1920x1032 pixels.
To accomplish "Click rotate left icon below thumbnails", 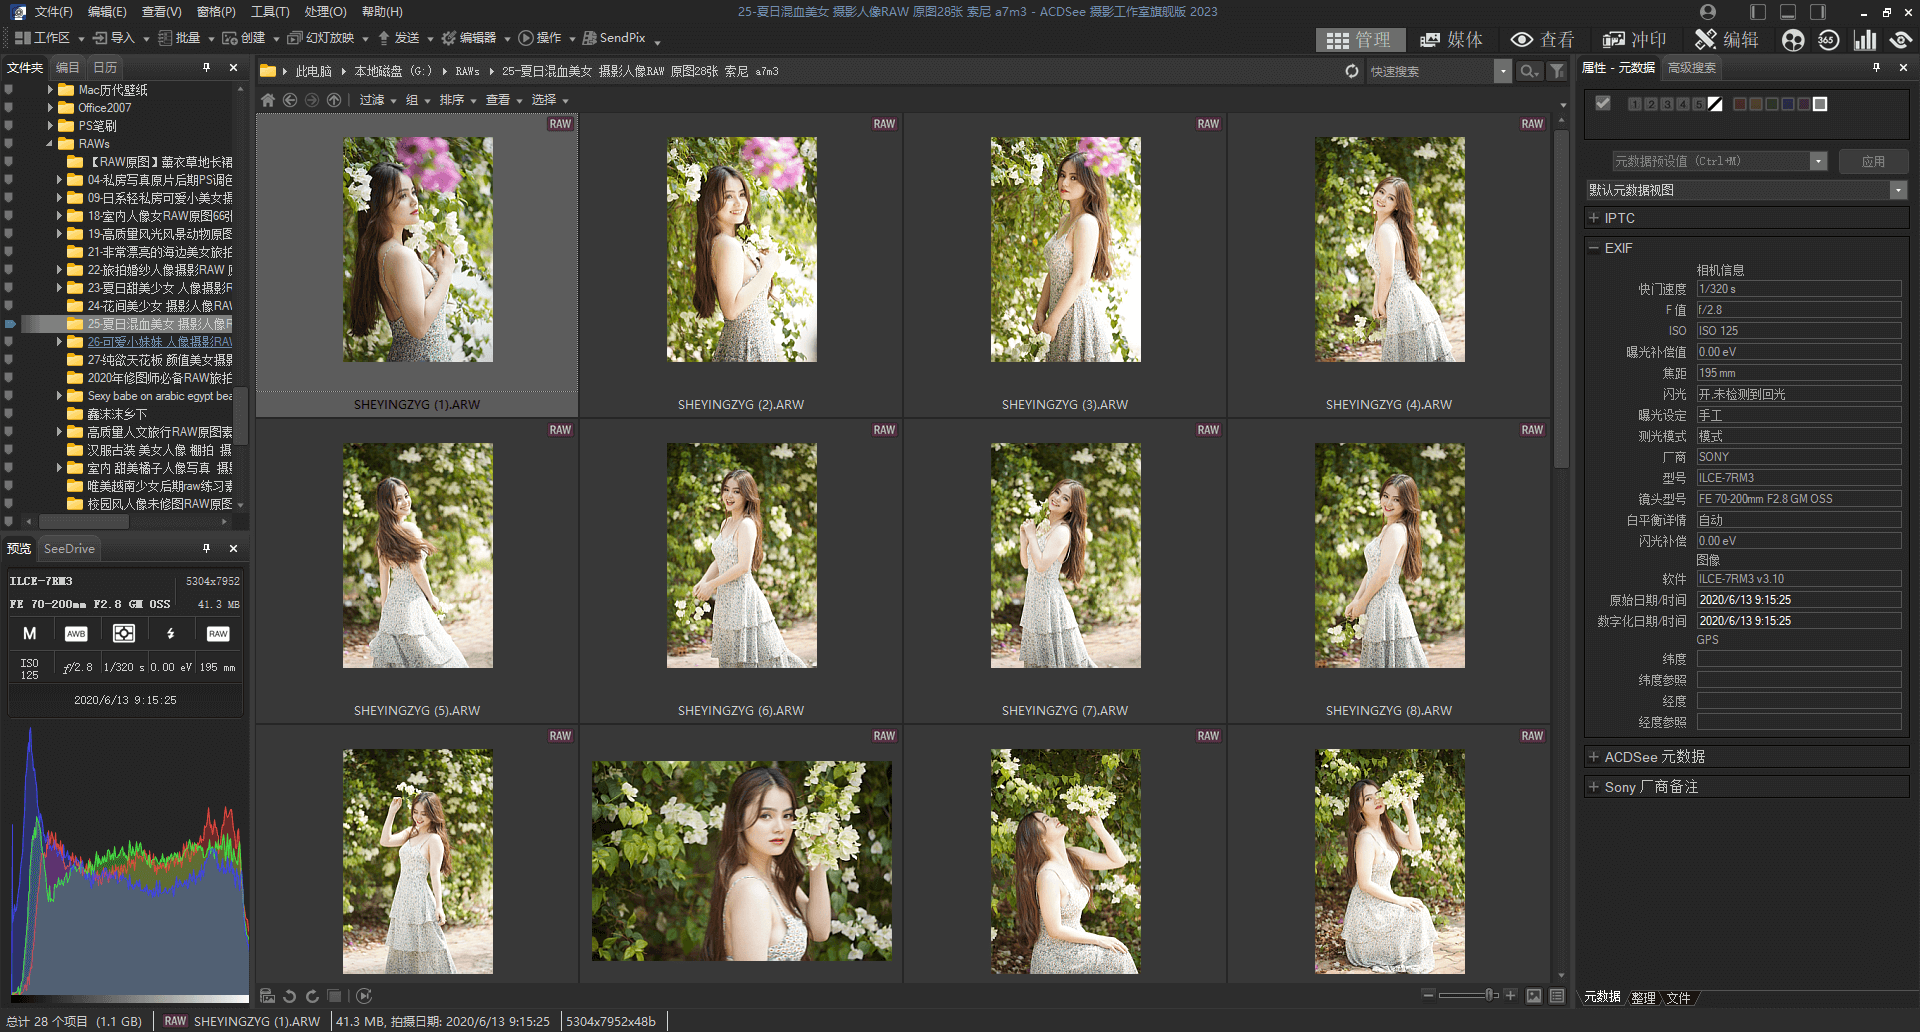I will pyautogui.click(x=289, y=996).
